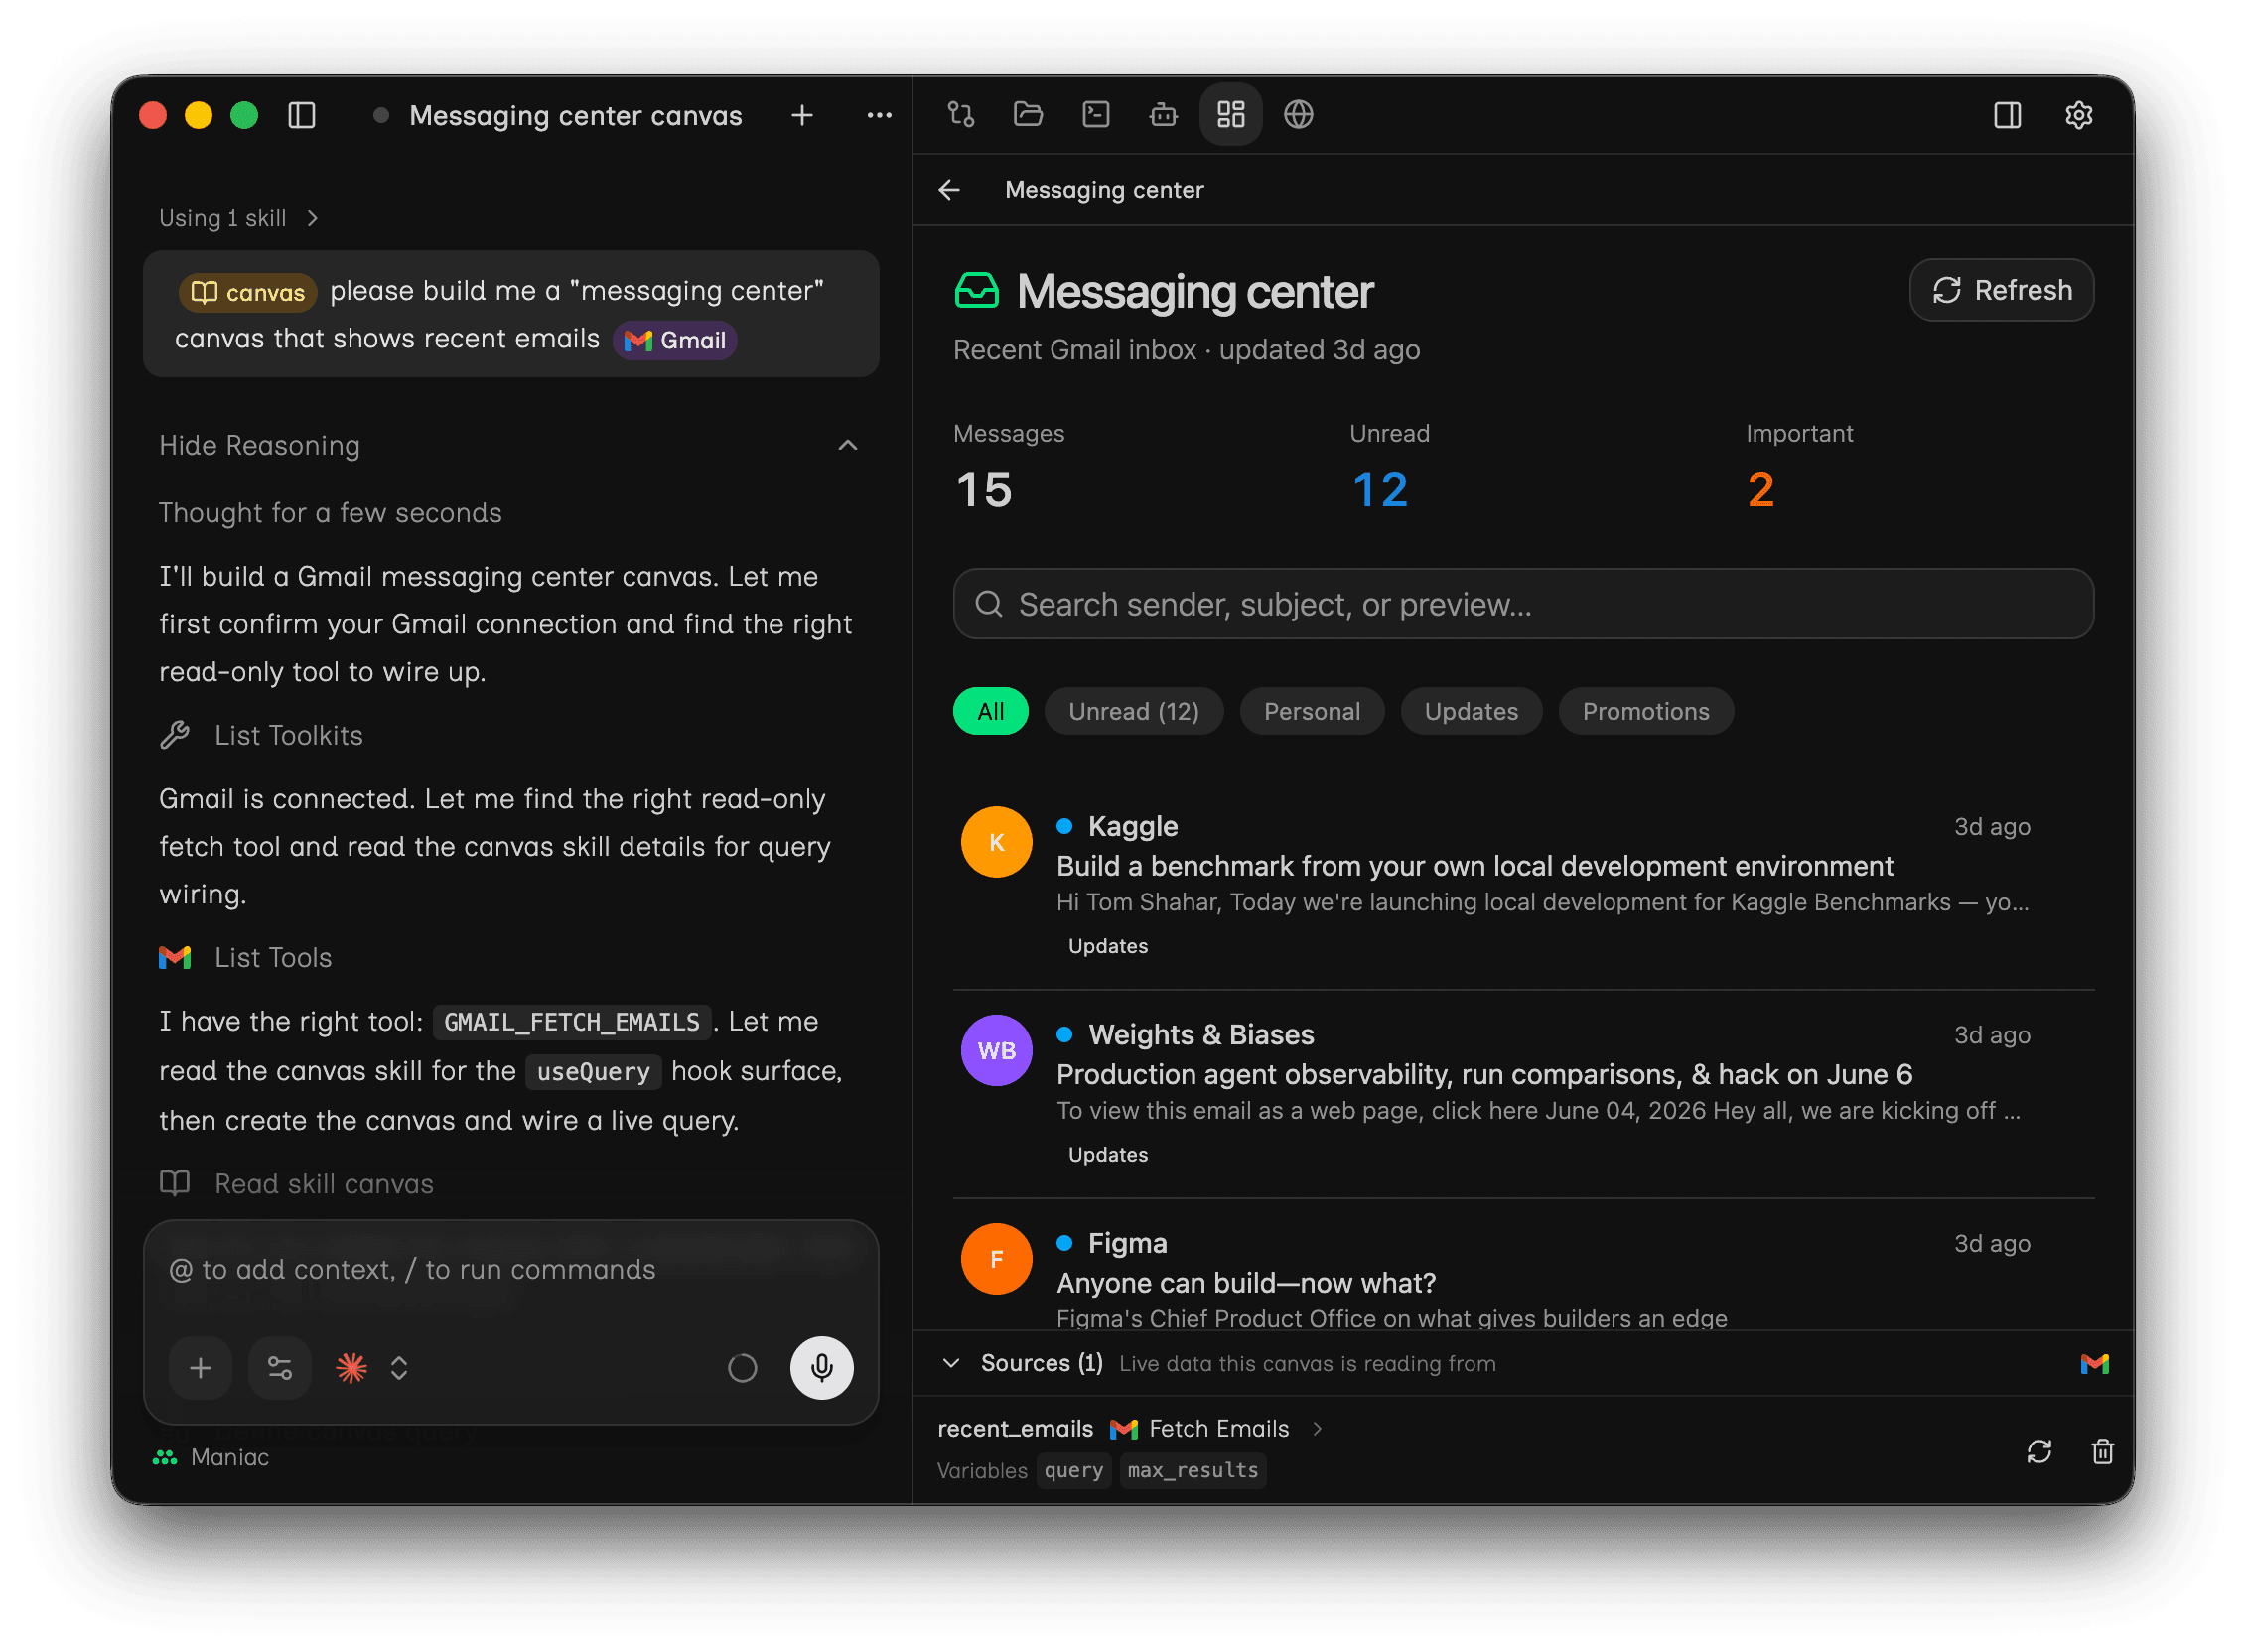Focus the search sender, subject, or preview field
The width and height of the screenshot is (2246, 1652).
[x=1523, y=604]
